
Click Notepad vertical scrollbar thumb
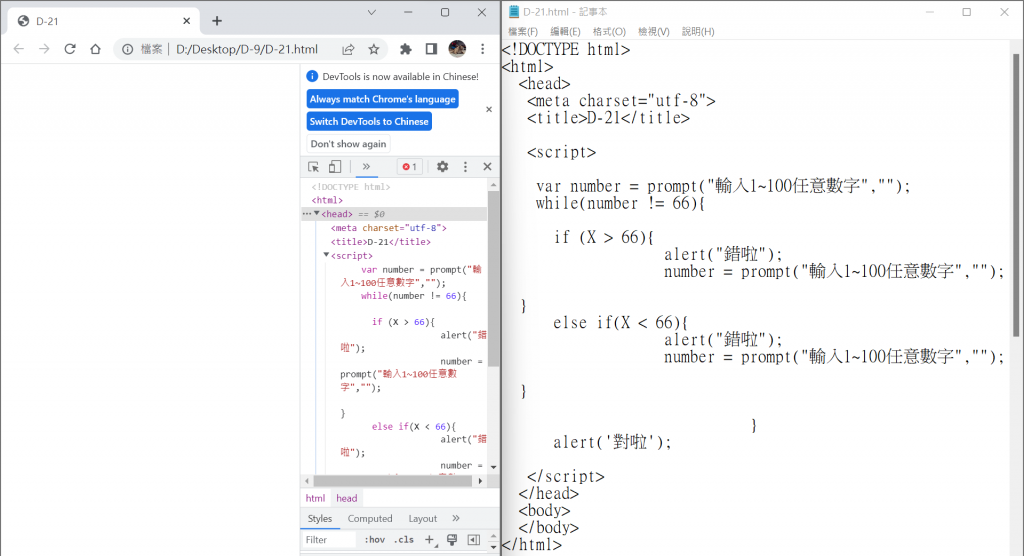(1016, 195)
